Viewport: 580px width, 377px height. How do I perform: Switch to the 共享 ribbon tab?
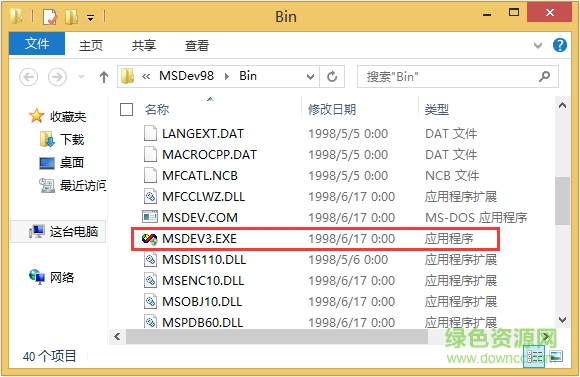[x=144, y=46]
